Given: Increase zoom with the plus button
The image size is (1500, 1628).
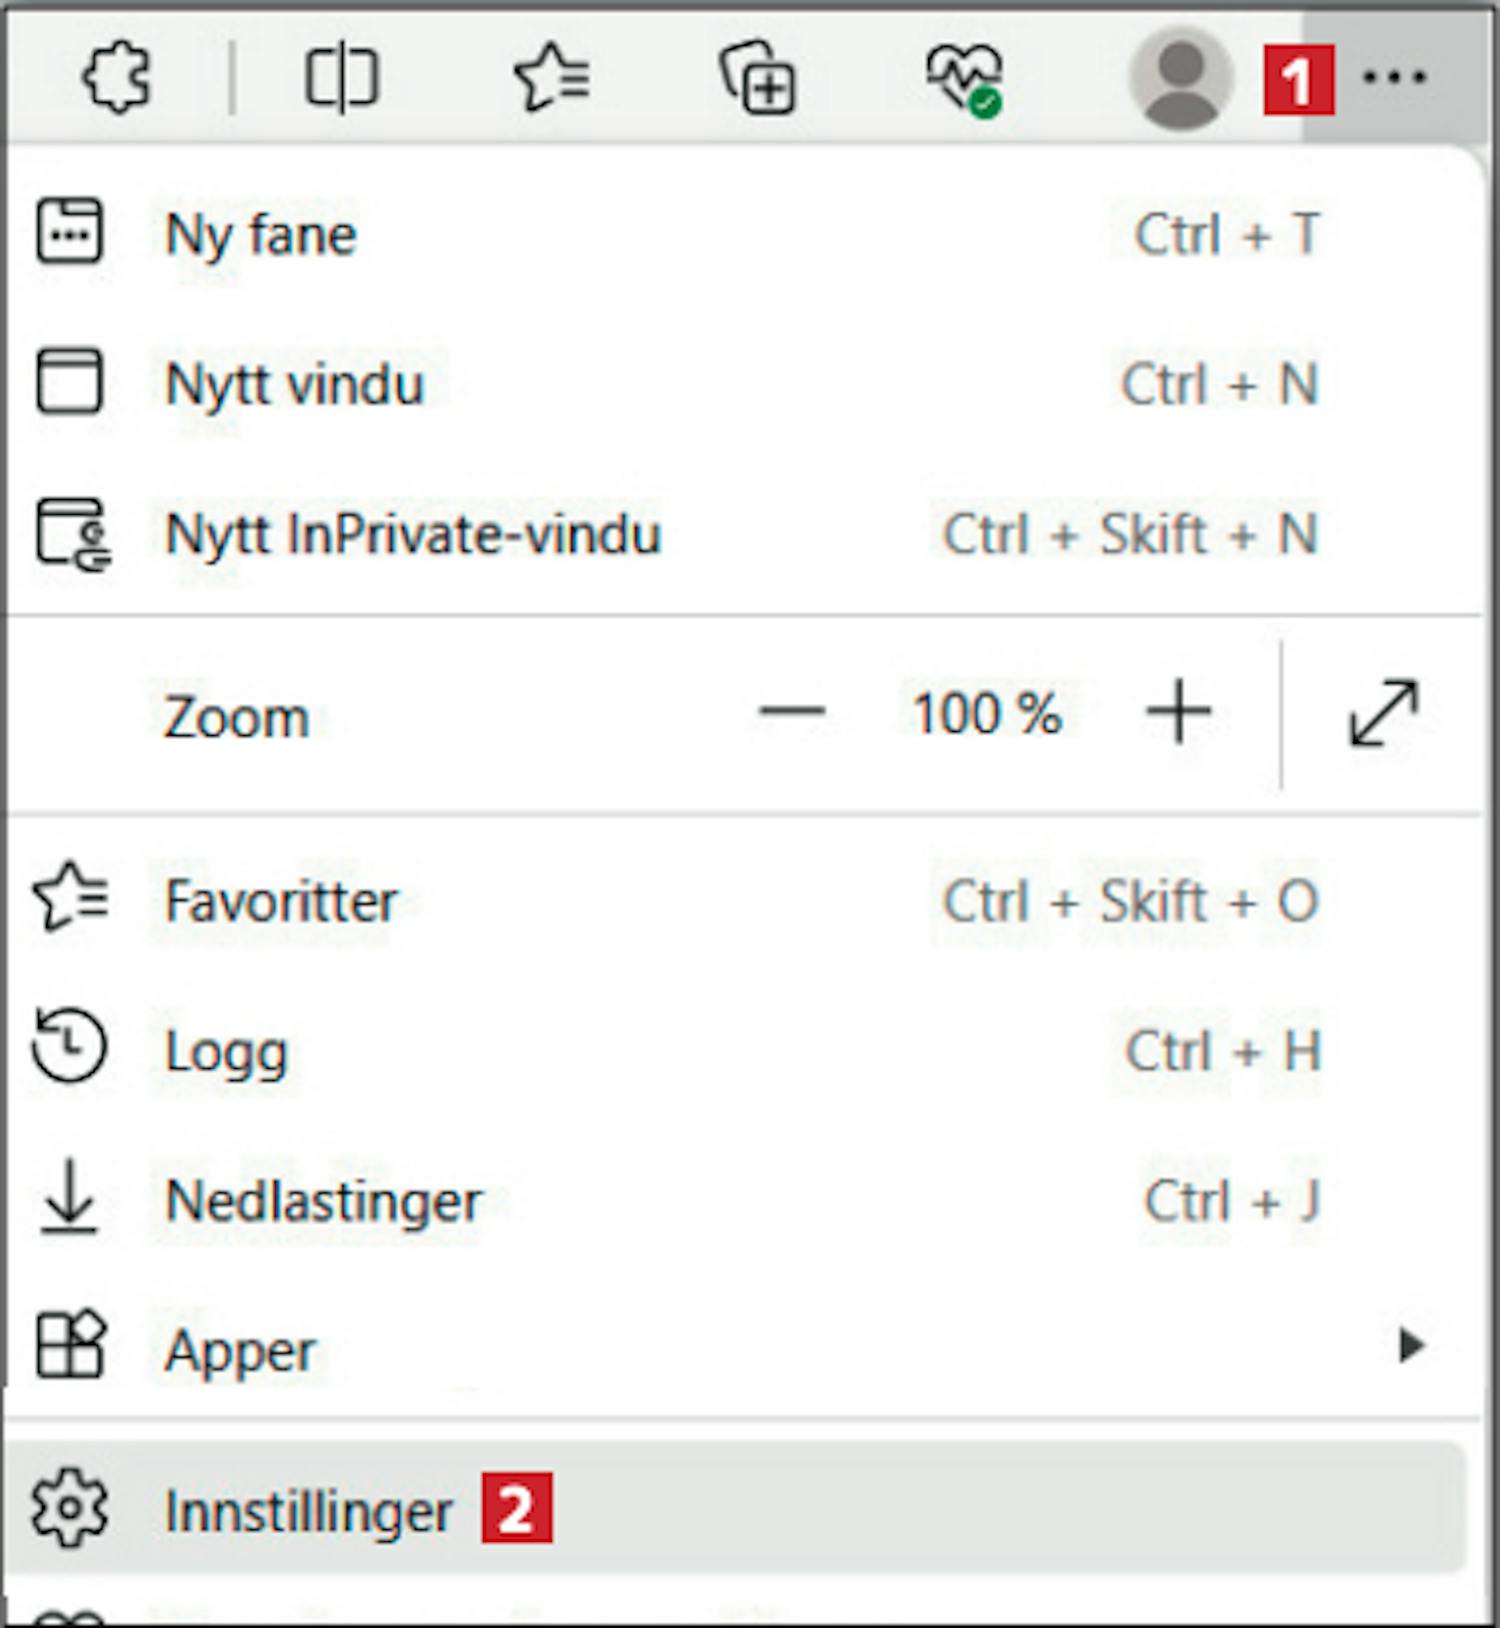Looking at the screenshot, I should 1179,712.
